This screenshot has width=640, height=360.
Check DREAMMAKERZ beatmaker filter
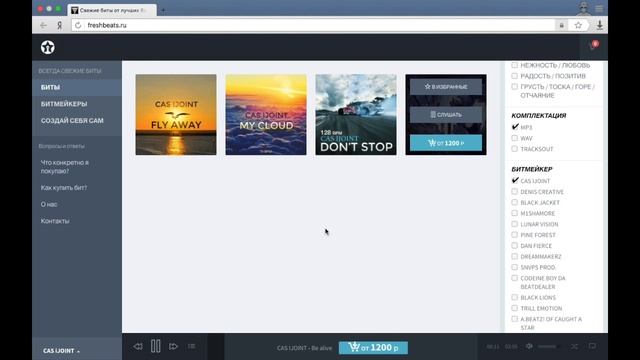tap(515, 256)
